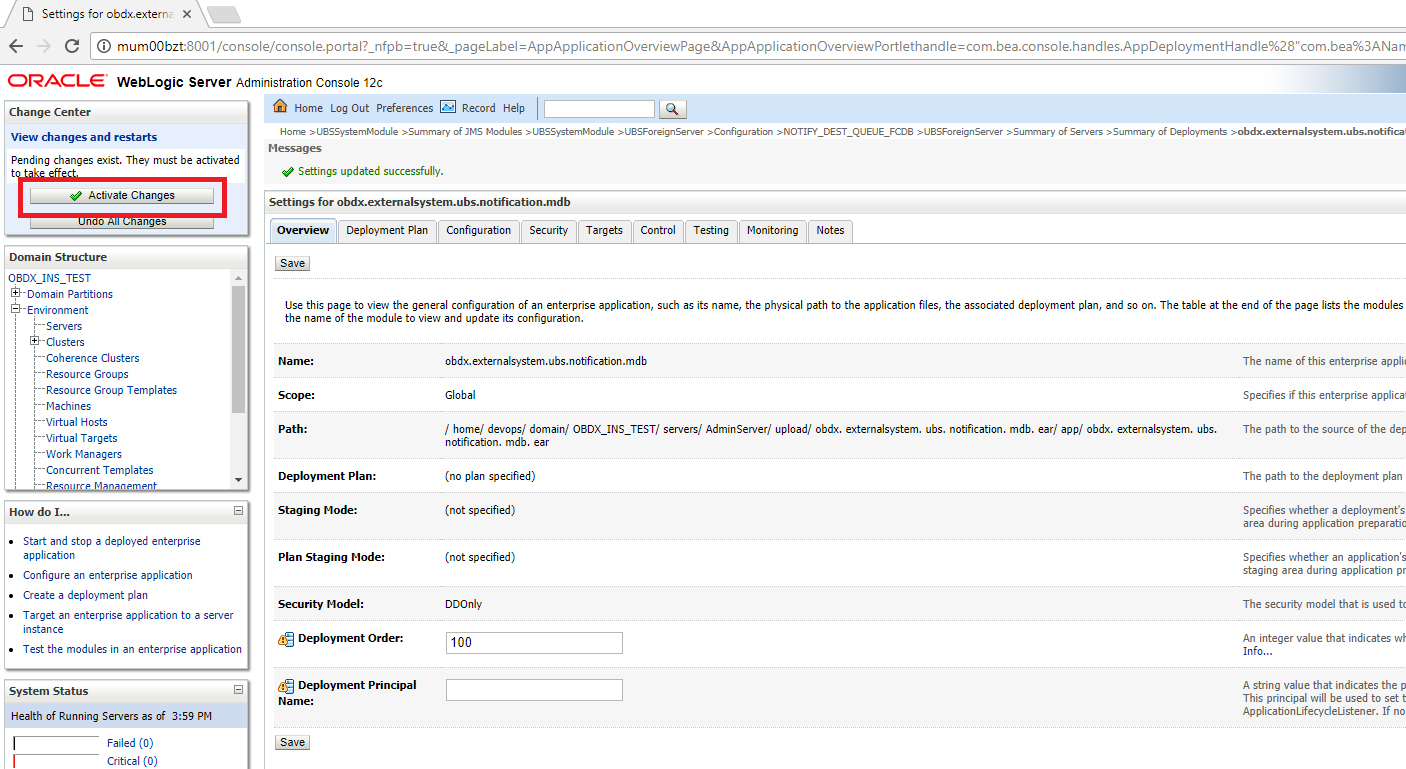This screenshot has height=769, width=1406.
Task: Click Summary of Servers breadcrumb
Action: coord(1058,132)
